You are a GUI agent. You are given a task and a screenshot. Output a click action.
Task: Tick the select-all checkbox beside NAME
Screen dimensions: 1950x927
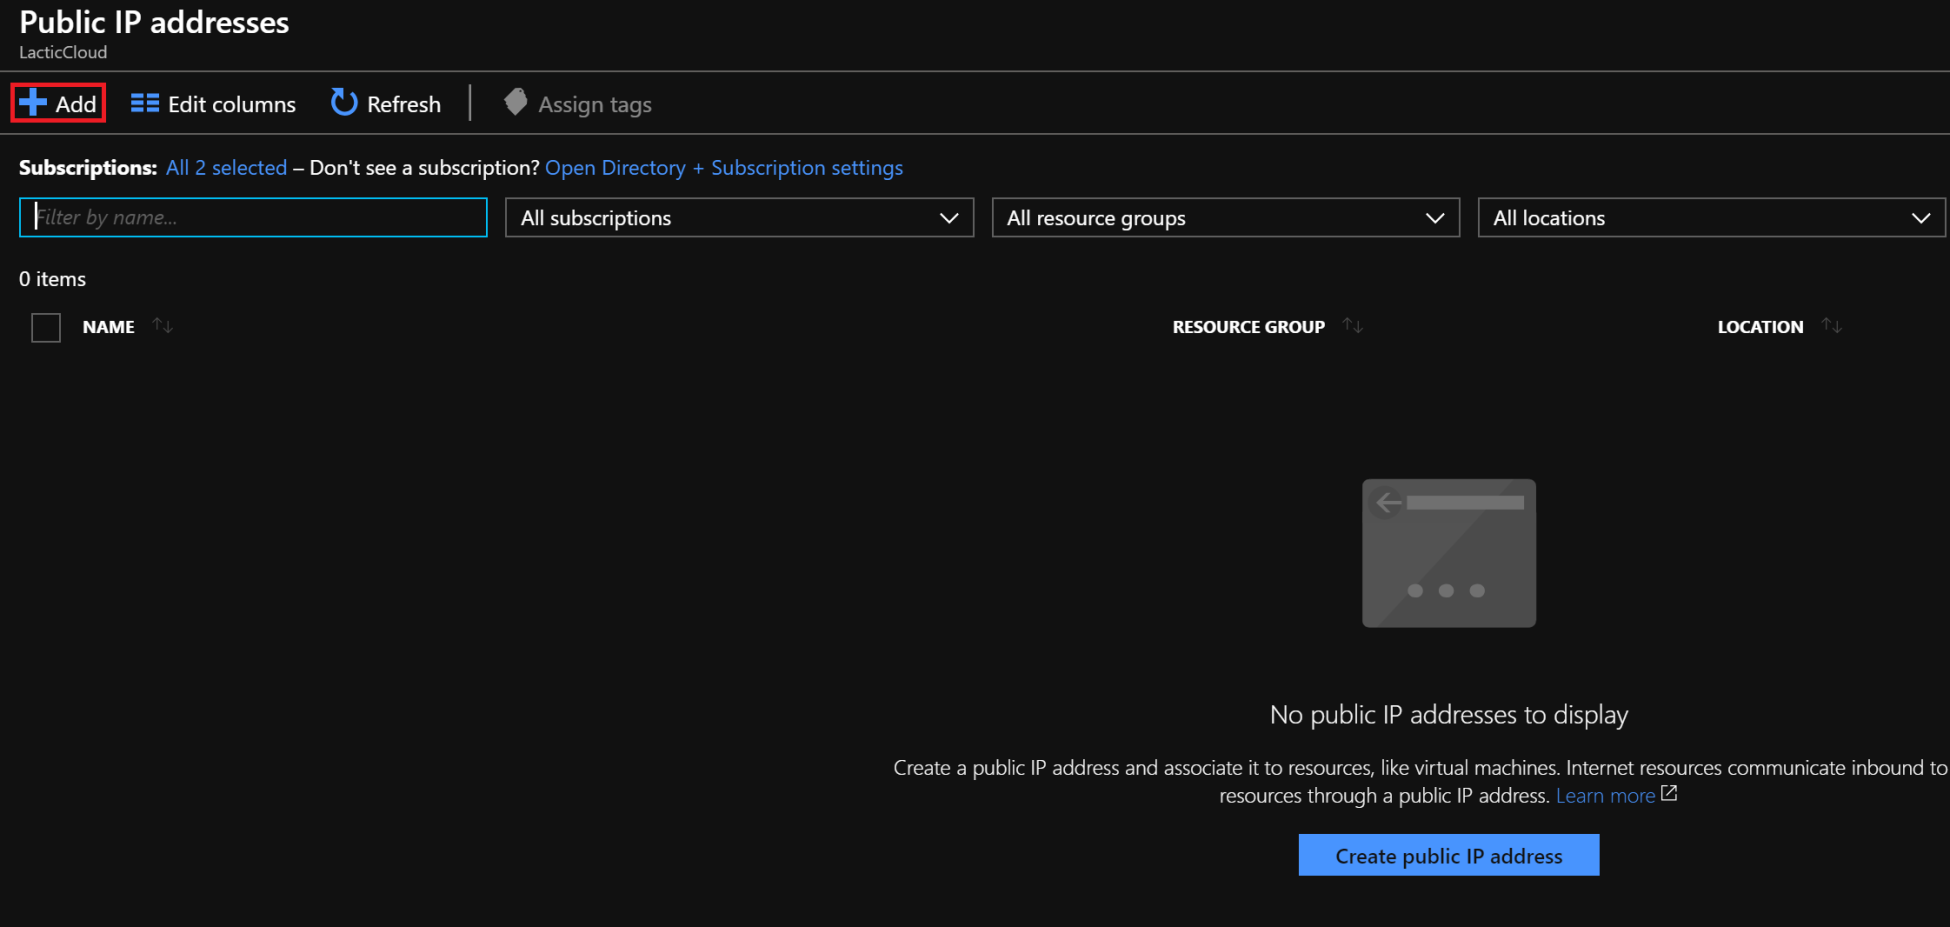pyautogui.click(x=46, y=327)
